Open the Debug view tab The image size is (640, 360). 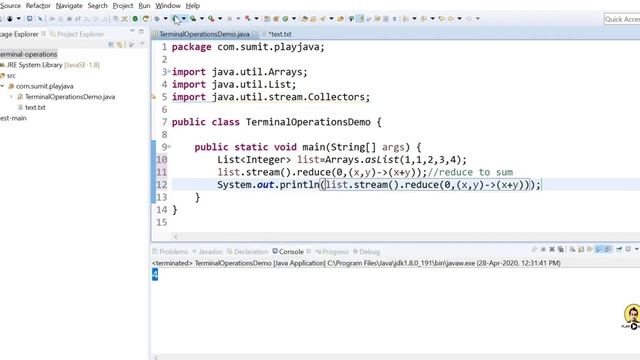pyautogui.click(x=367, y=251)
